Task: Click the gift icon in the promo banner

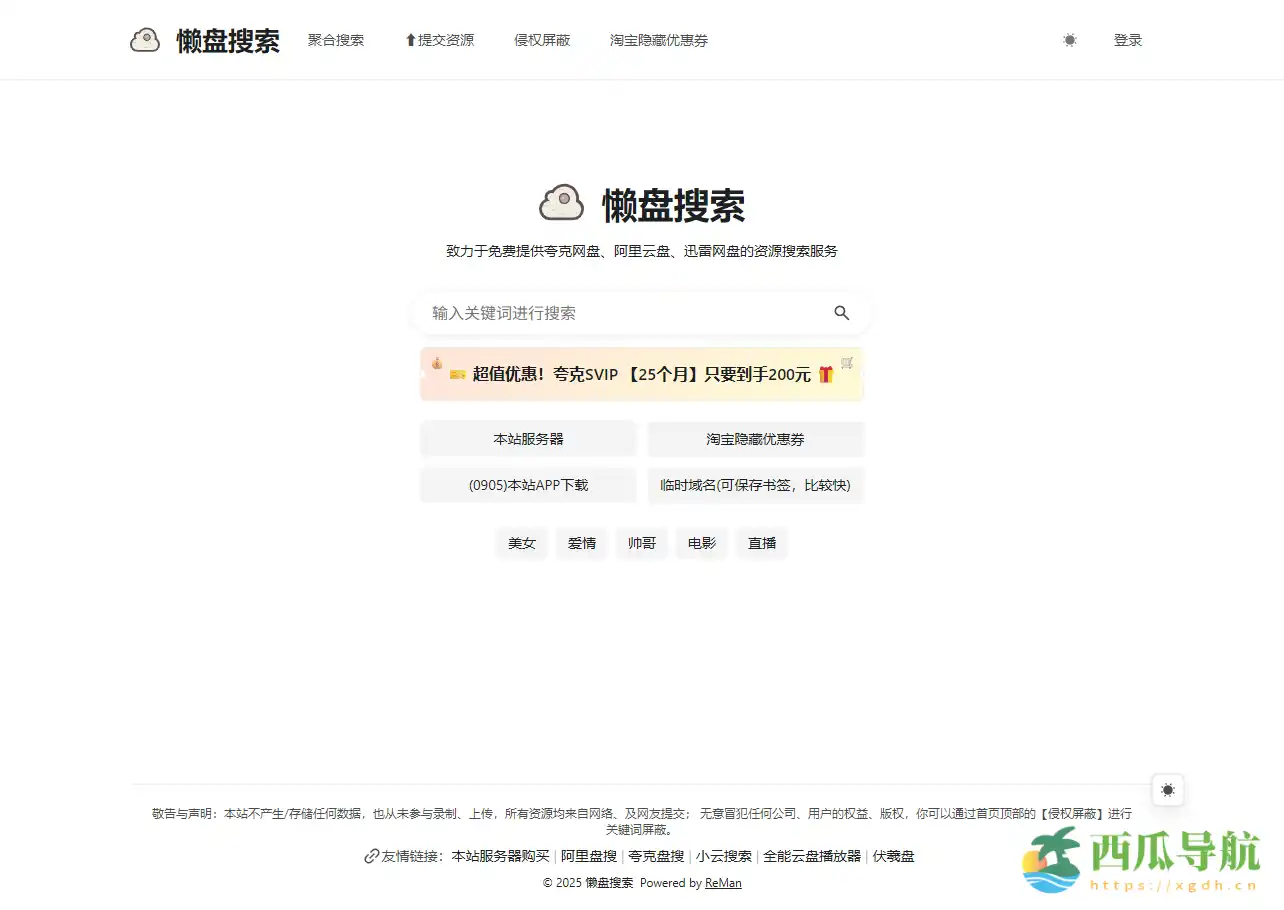Action: pyautogui.click(x=826, y=375)
